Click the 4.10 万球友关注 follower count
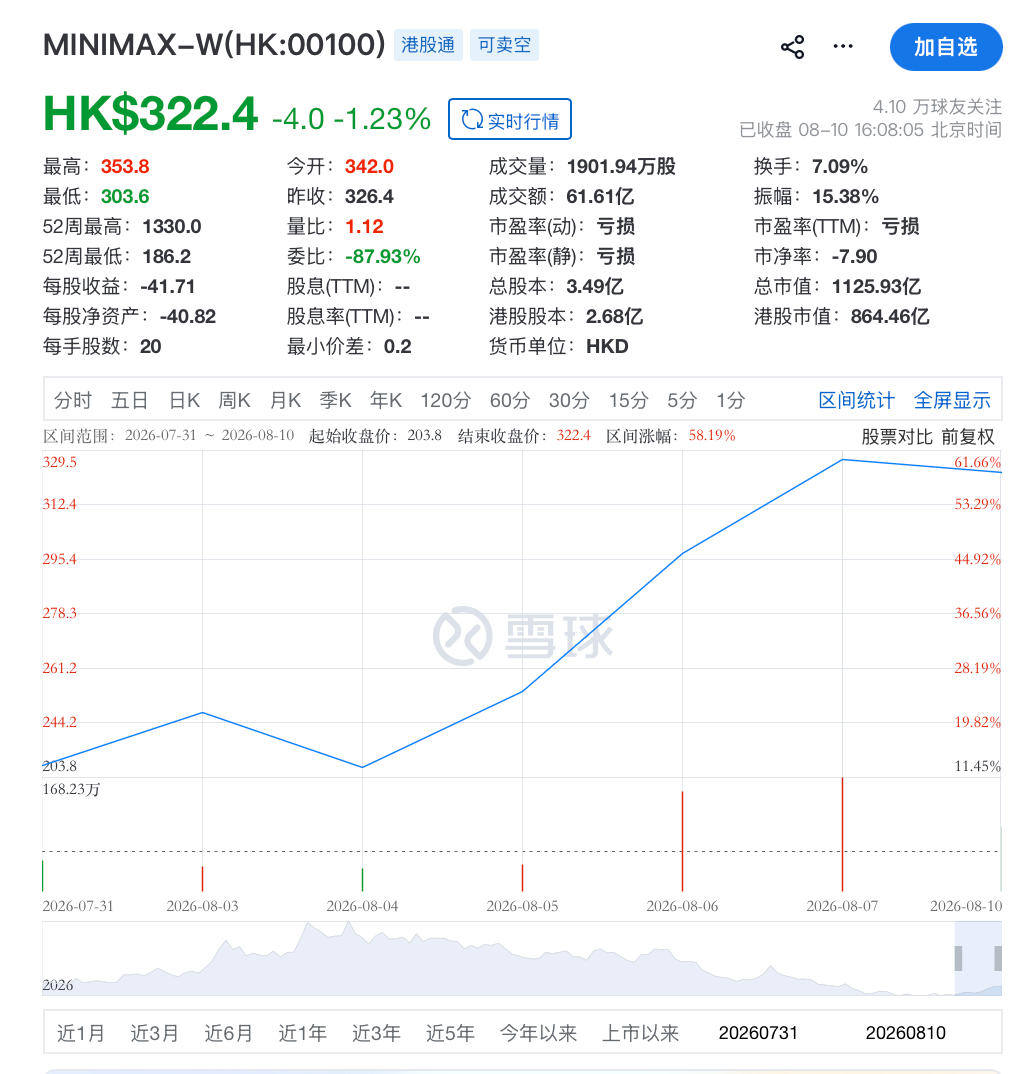 click(937, 107)
